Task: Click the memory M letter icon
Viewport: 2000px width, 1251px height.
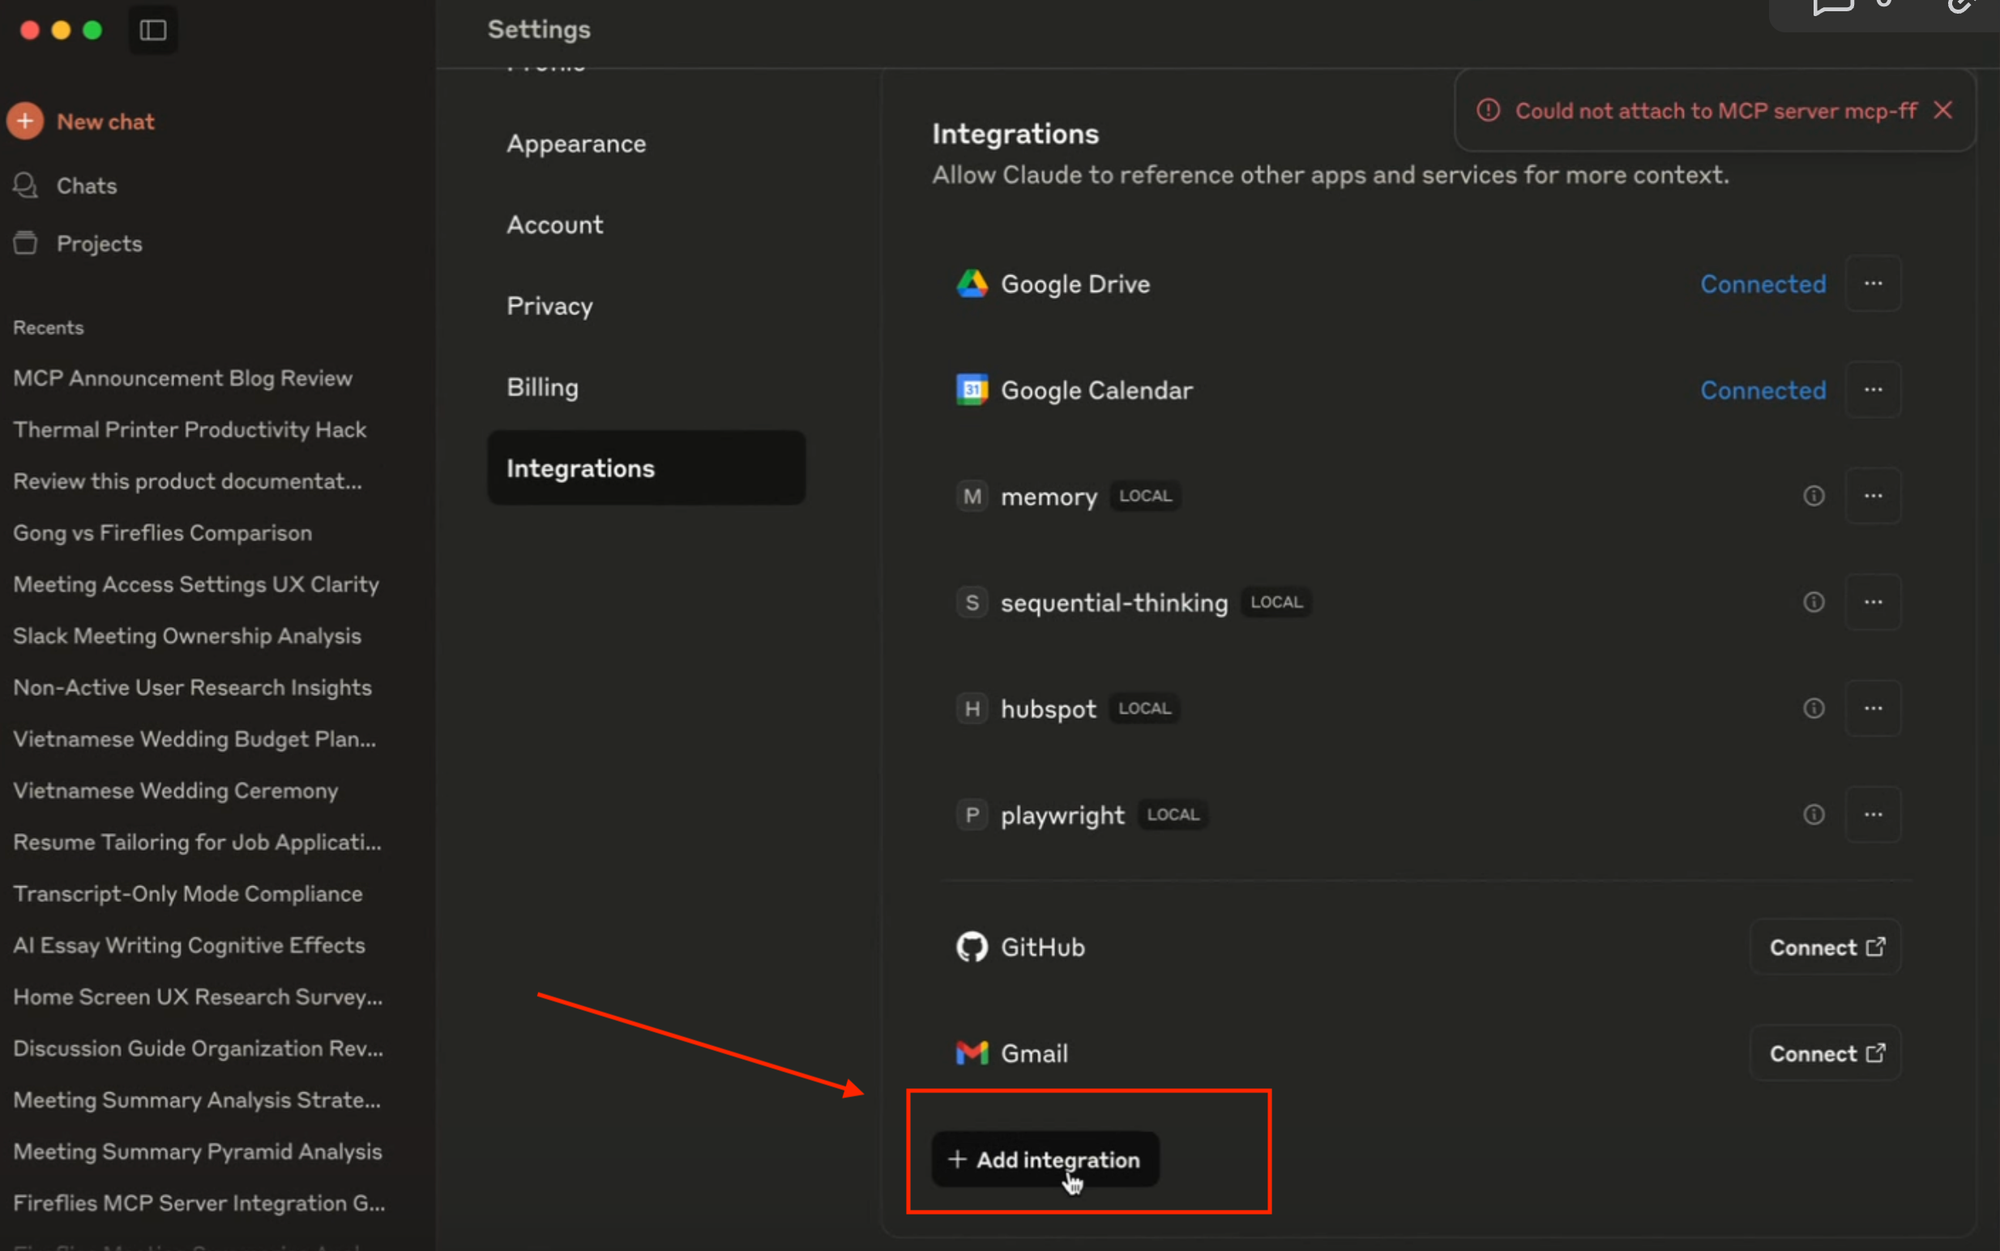Action: tap(972, 496)
